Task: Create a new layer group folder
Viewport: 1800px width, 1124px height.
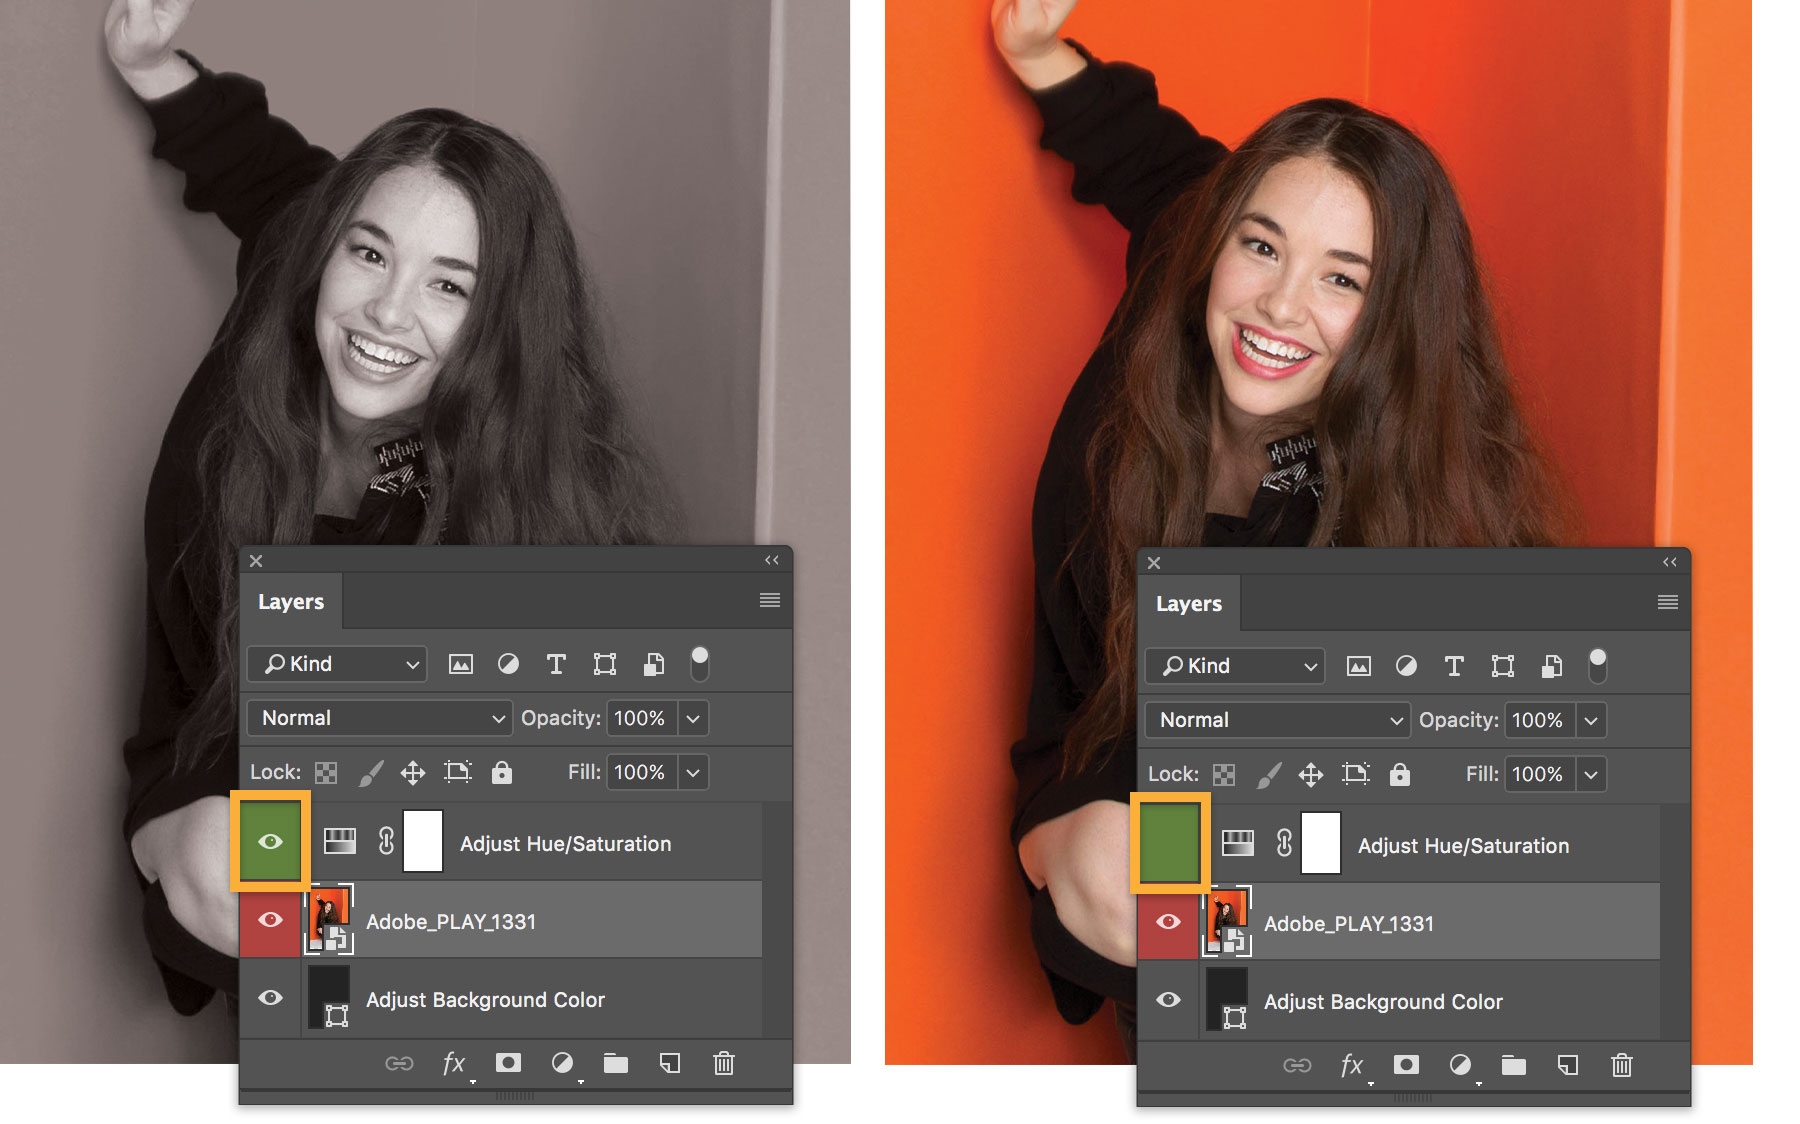Action: coord(617,1064)
